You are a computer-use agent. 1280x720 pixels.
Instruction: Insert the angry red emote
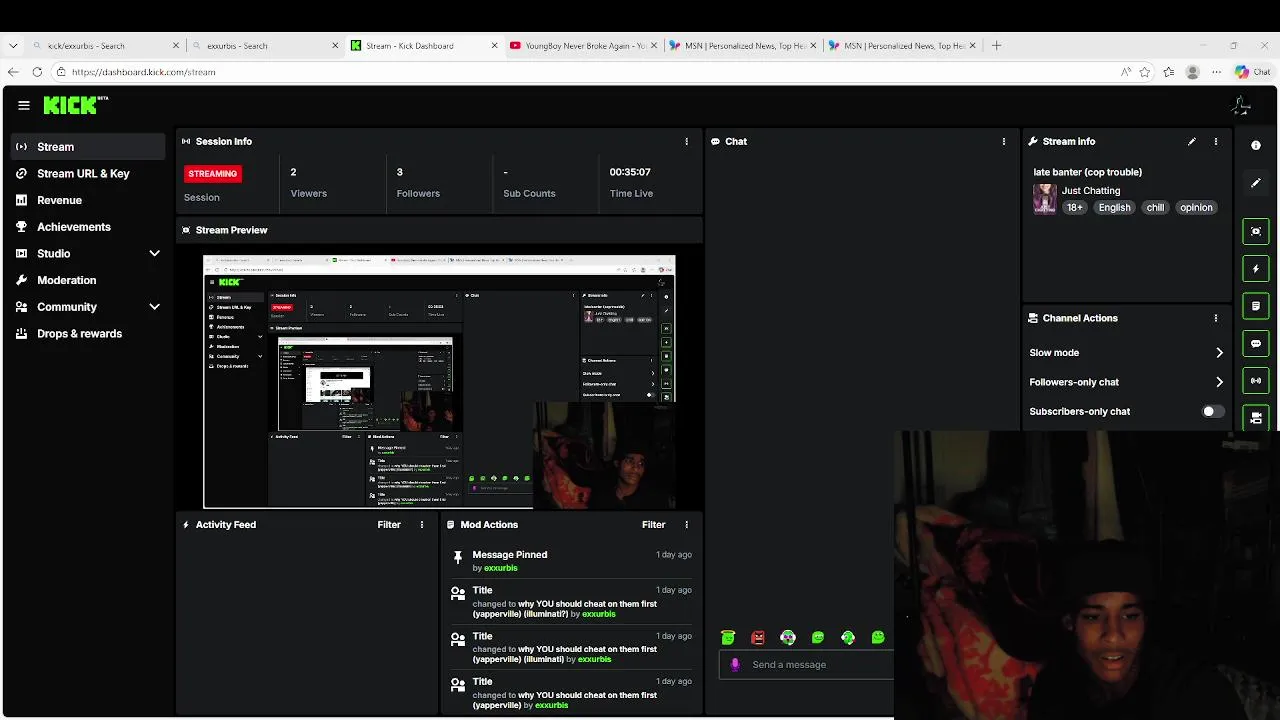pyautogui.click(x=758, y=638)
